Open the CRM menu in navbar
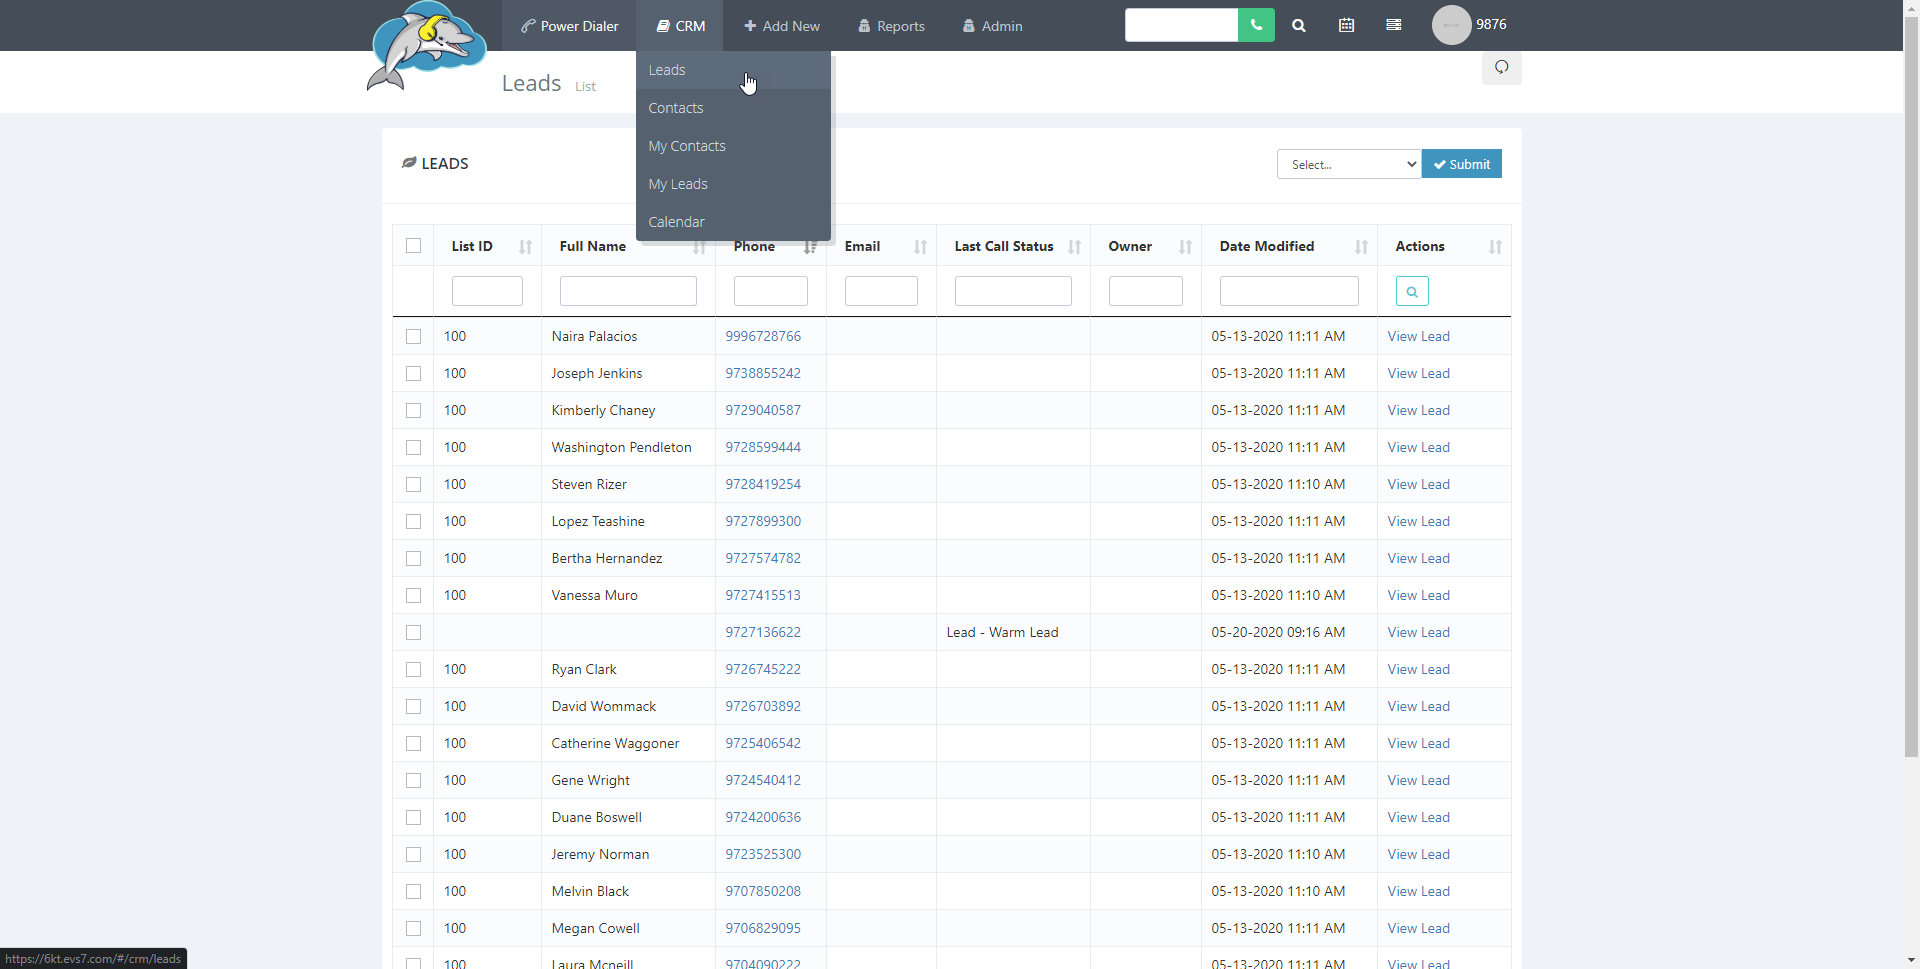 pos(680,26)
